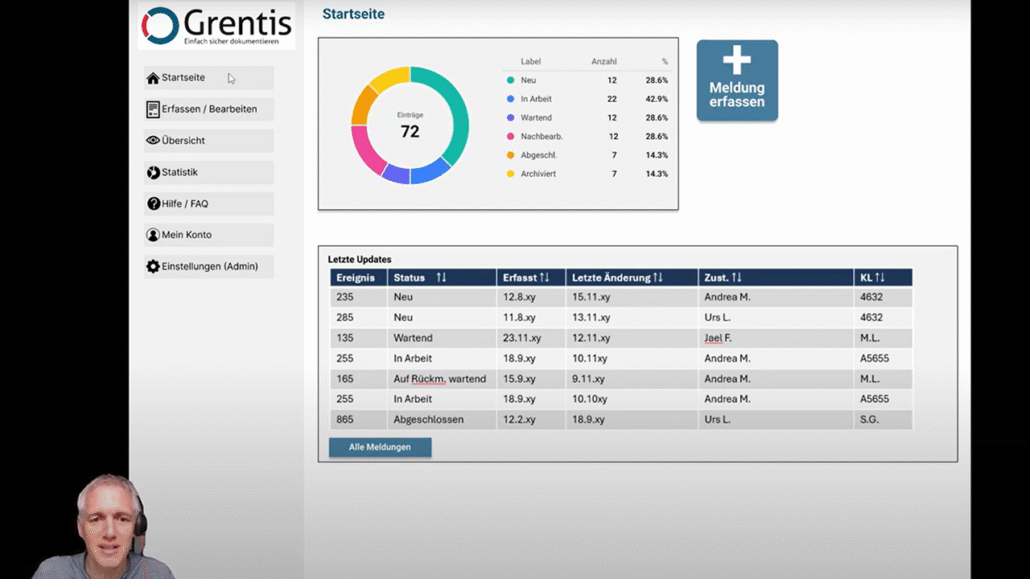The image size is (1030, 579).
Task: Click the home icon beside Startseite
Action: pos(153,78)
